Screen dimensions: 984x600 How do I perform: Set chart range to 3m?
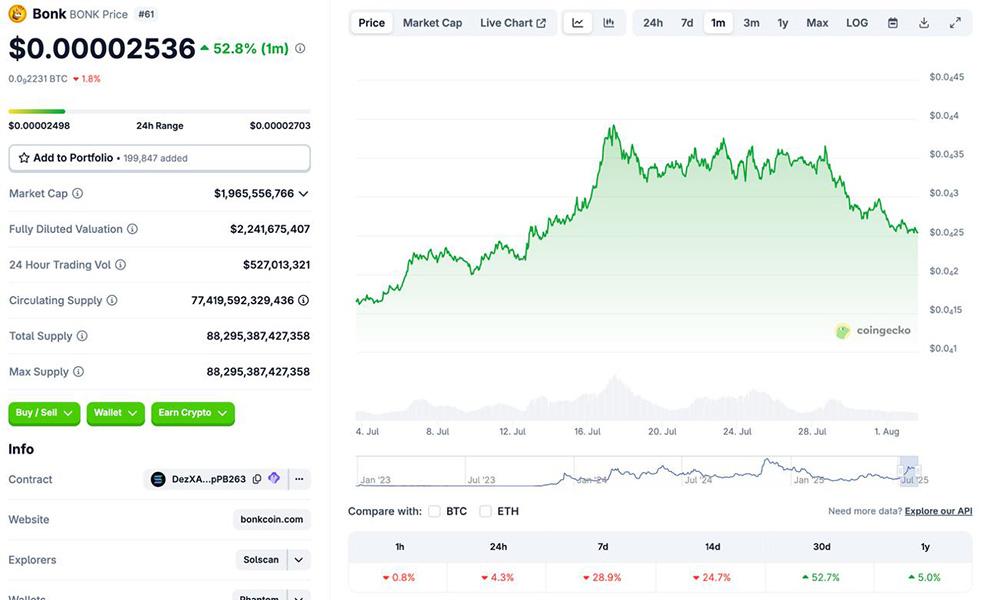tap(751, 23)
